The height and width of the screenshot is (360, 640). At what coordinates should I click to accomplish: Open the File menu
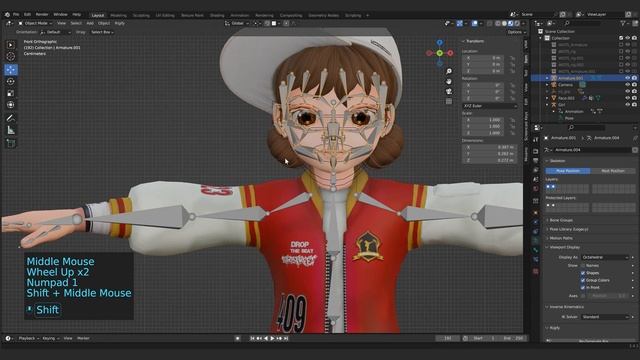click(x=16, y=14)
